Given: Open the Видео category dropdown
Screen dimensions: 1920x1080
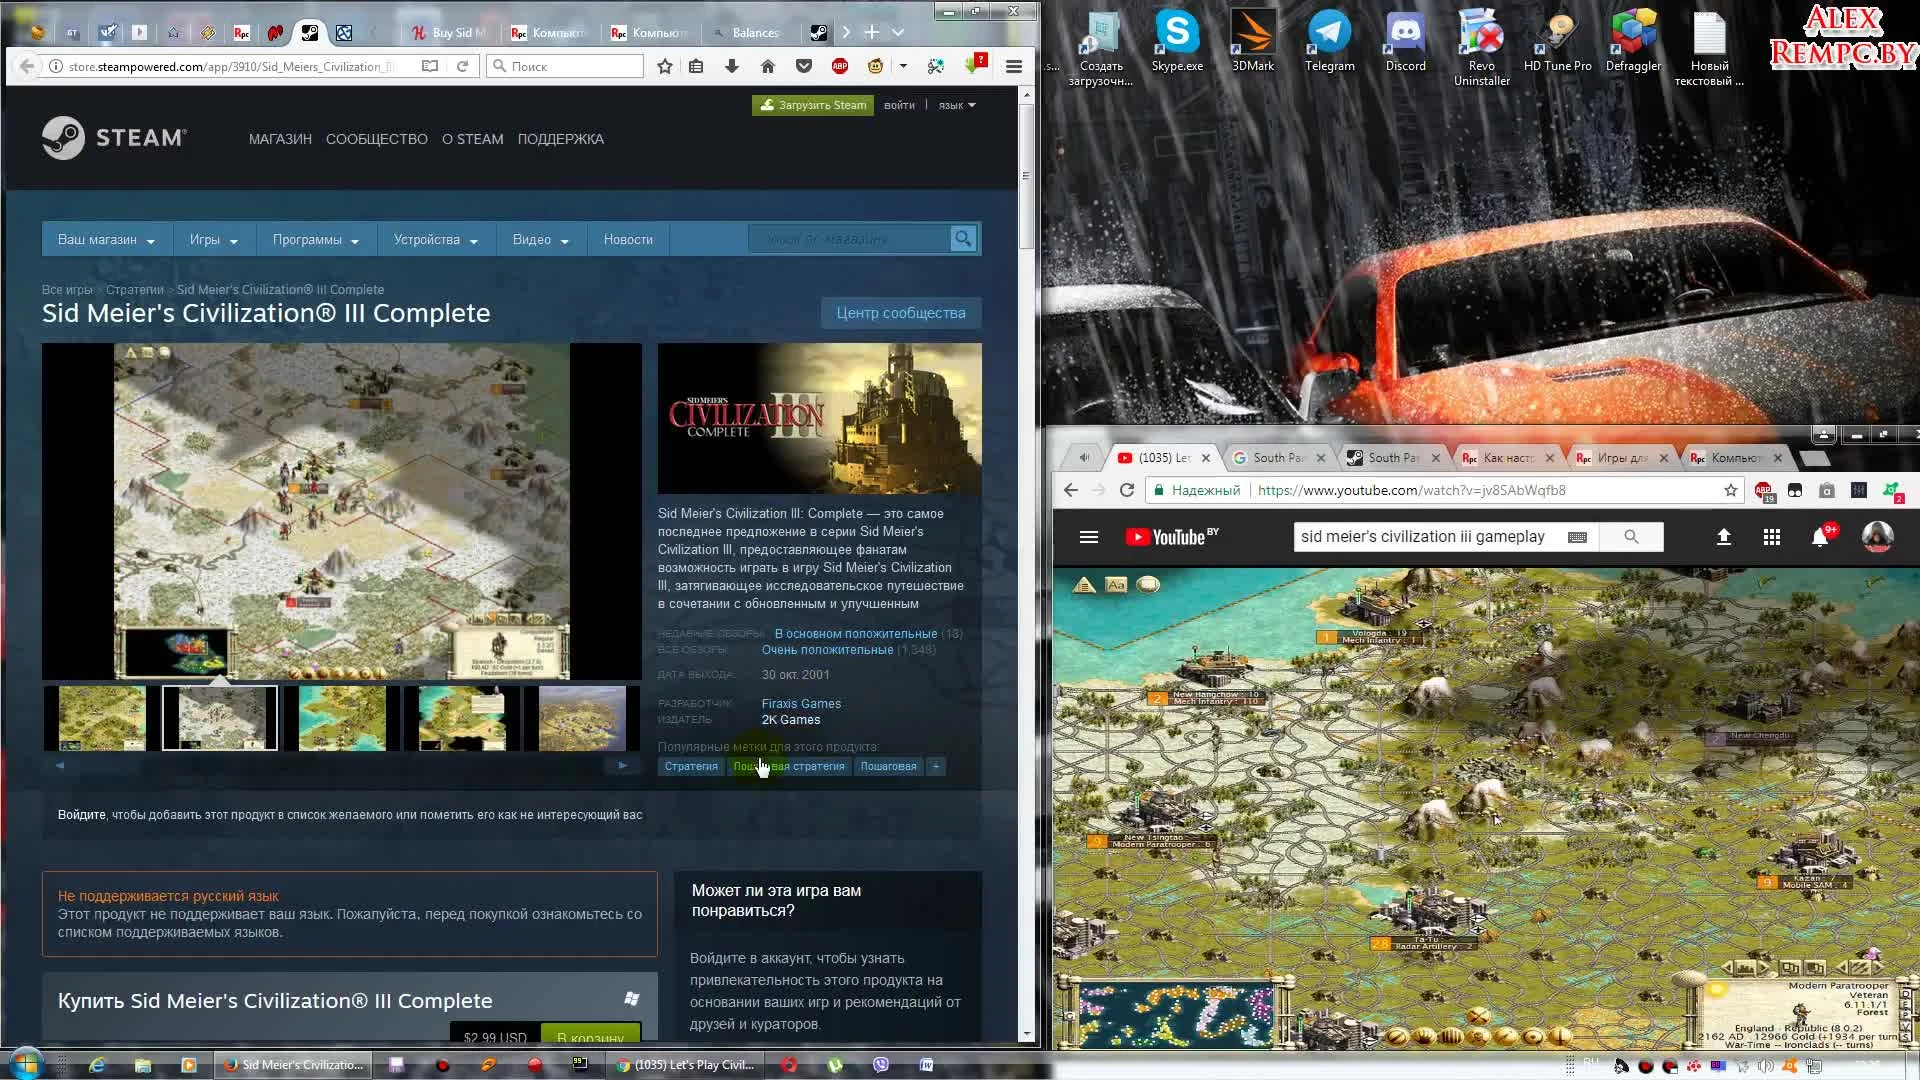Looking at the screenshot, I should point(538,239).
